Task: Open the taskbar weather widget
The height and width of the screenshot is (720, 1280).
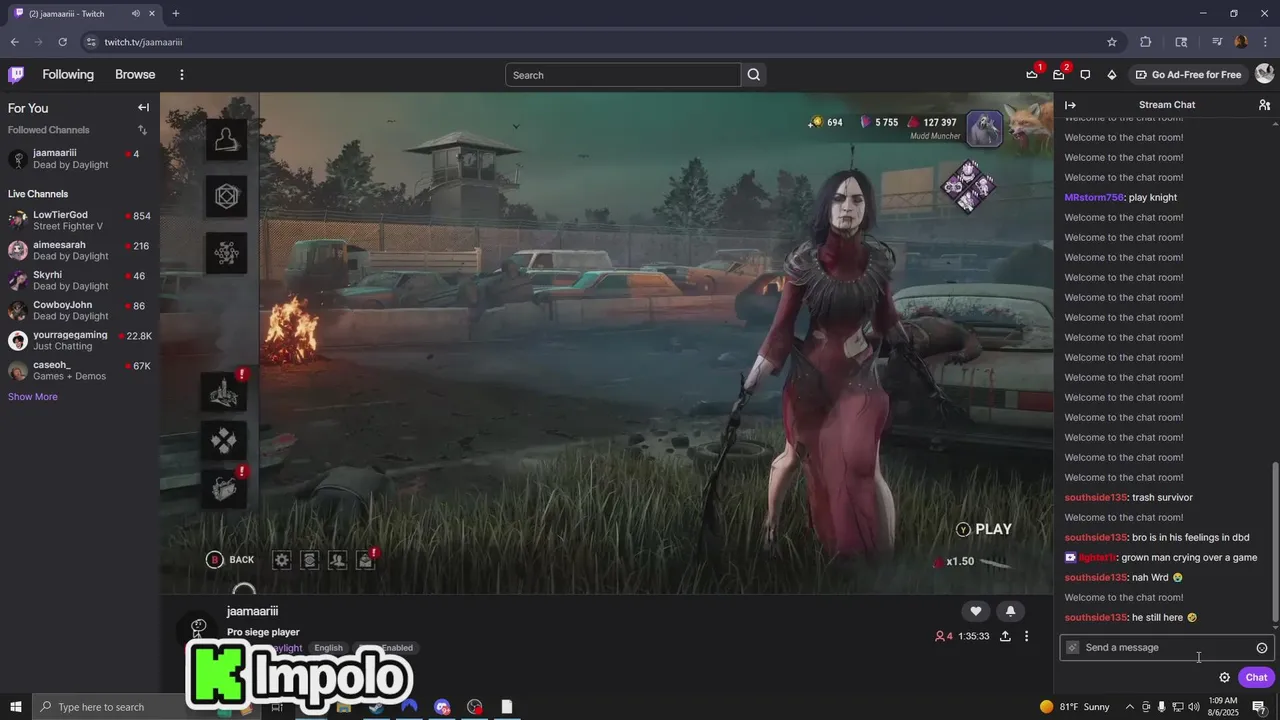Action: 1075,707
